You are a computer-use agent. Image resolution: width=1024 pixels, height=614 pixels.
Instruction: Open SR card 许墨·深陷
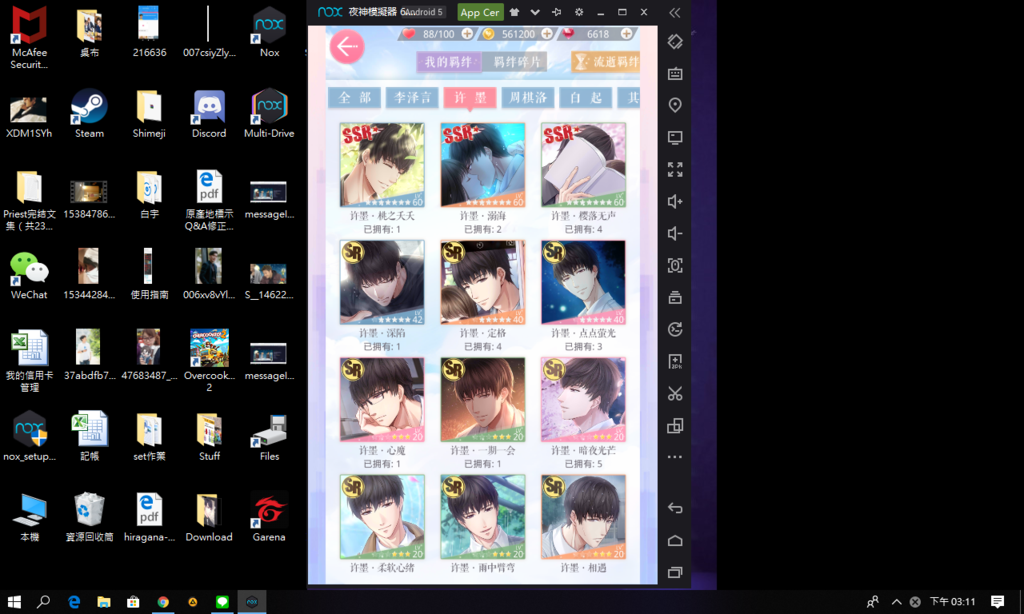382,282
